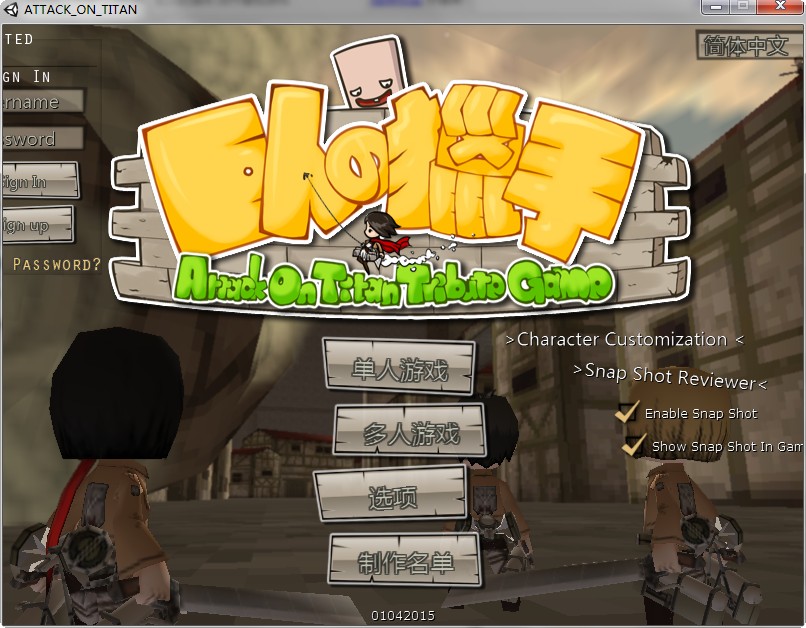Switch language via 简体中文 button
This screenshot has width=806, height=628.
coord(745,46)
